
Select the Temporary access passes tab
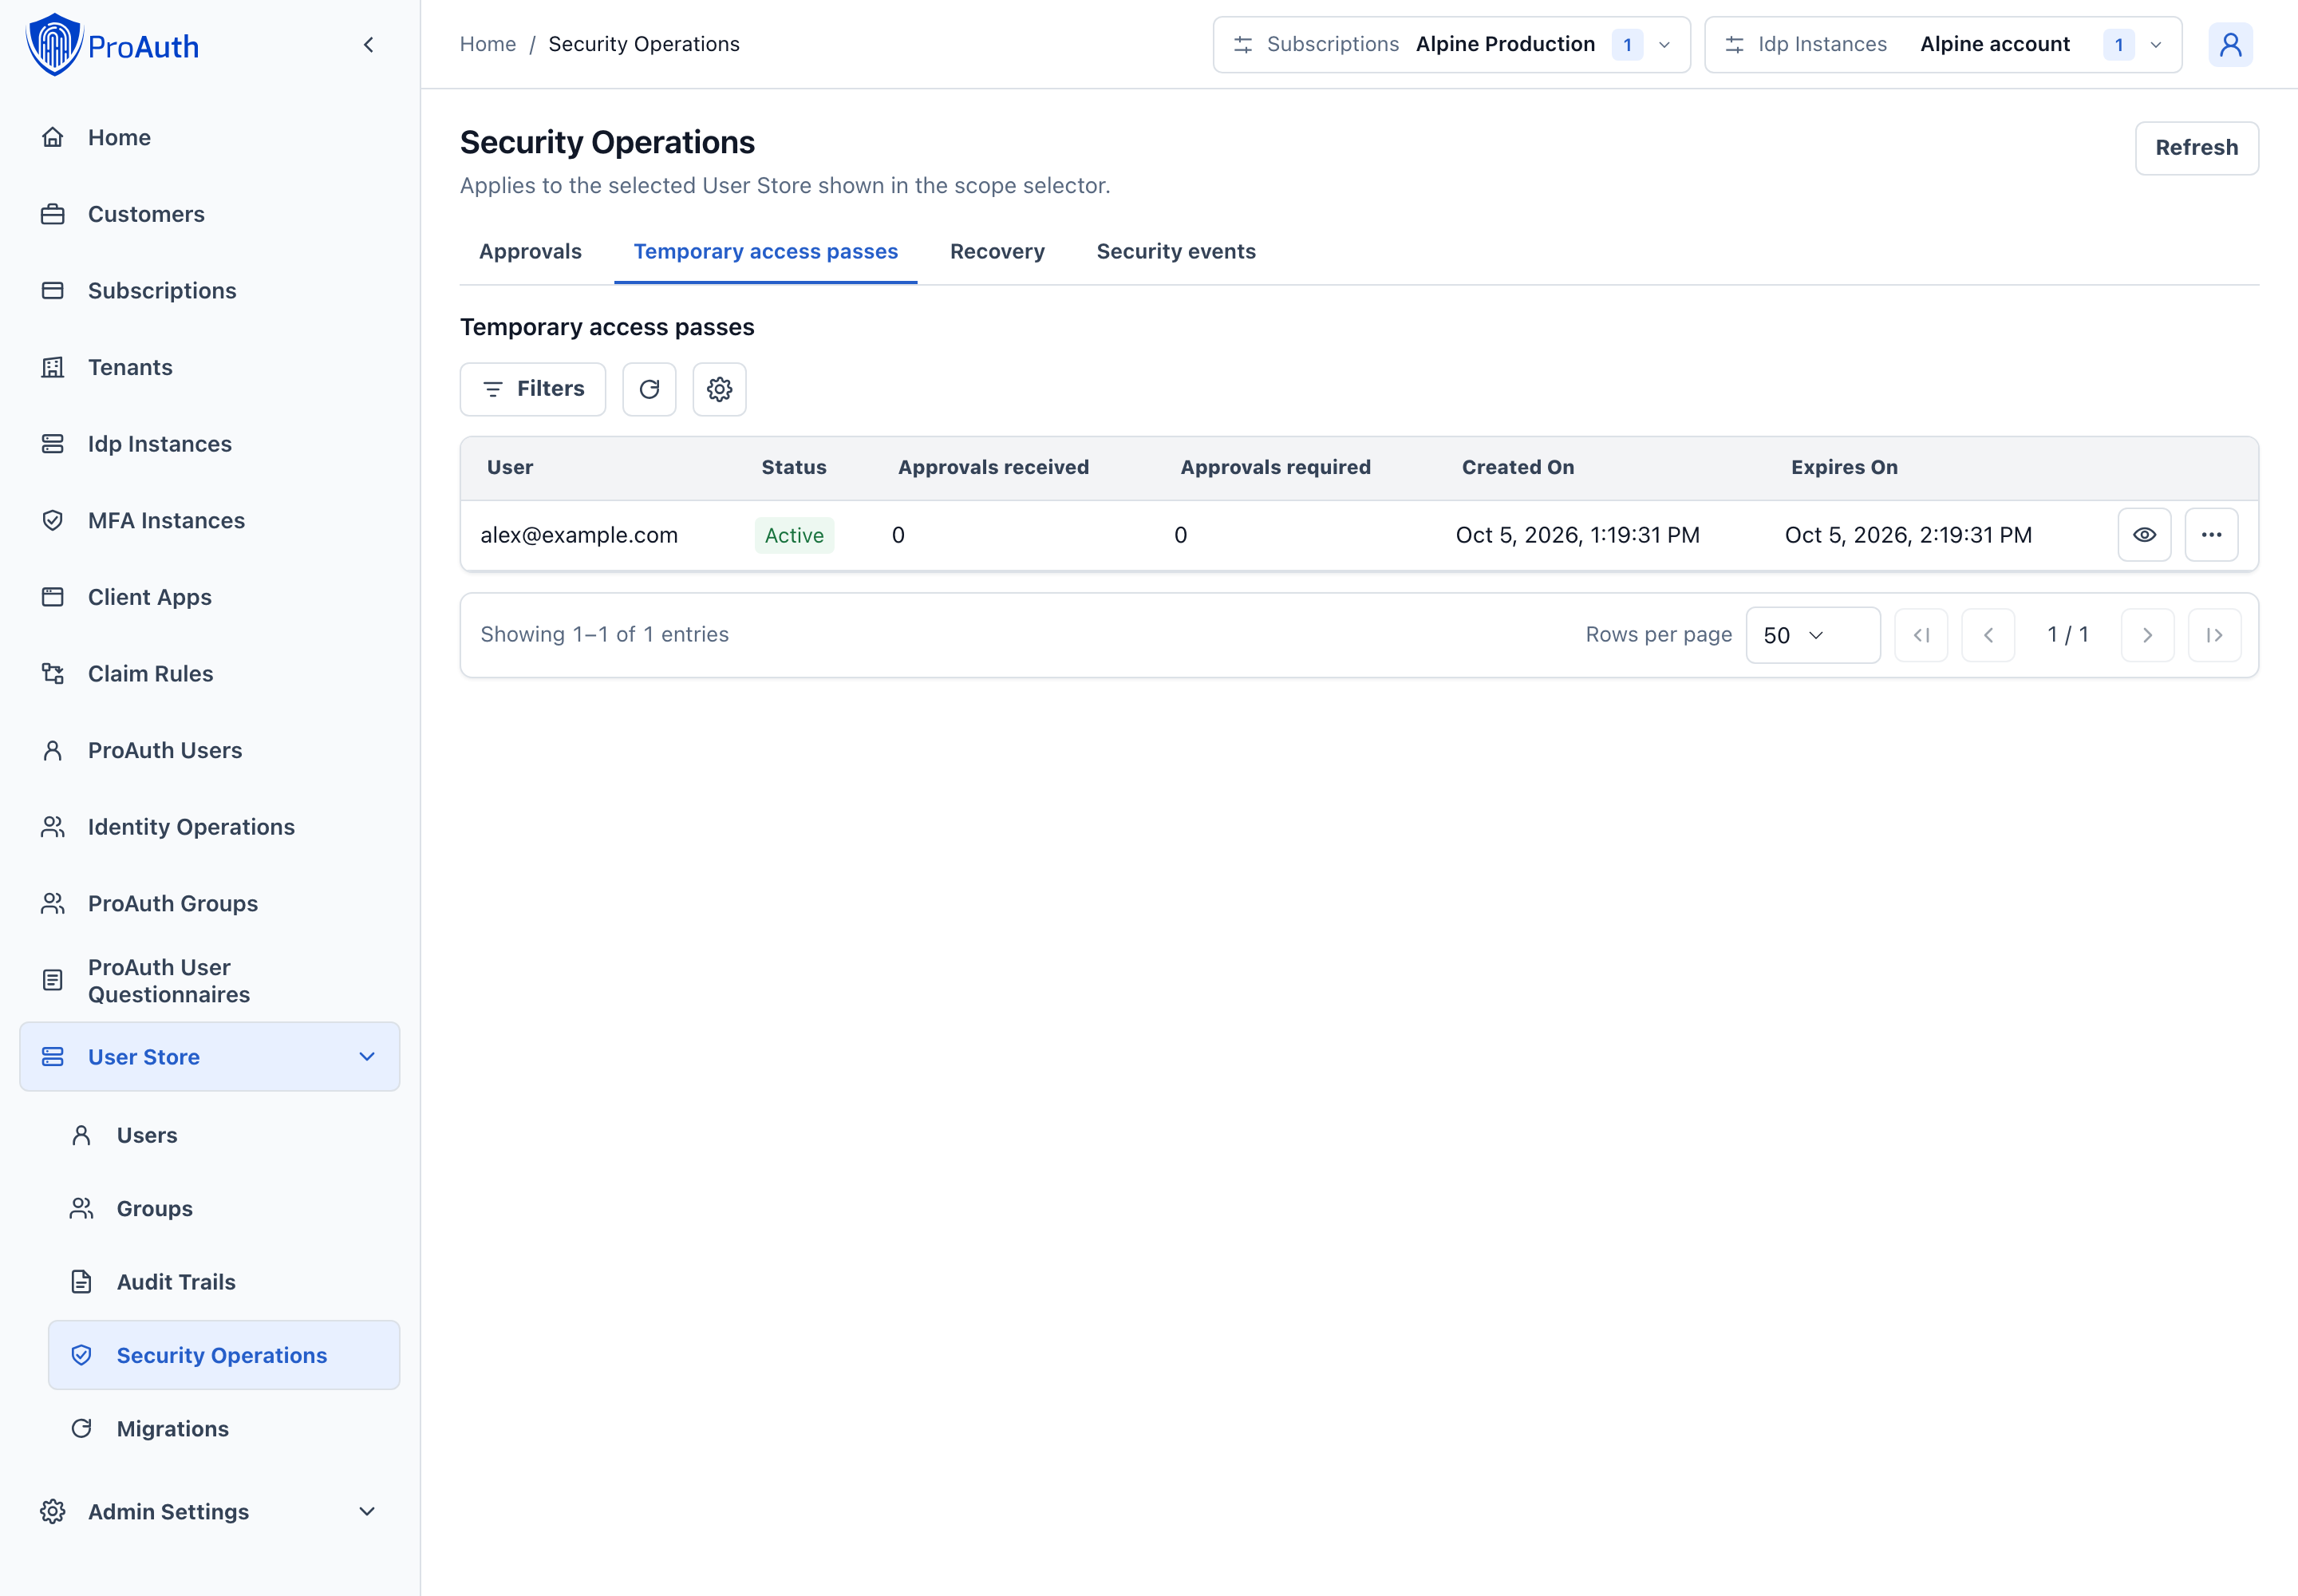point(765,252)
